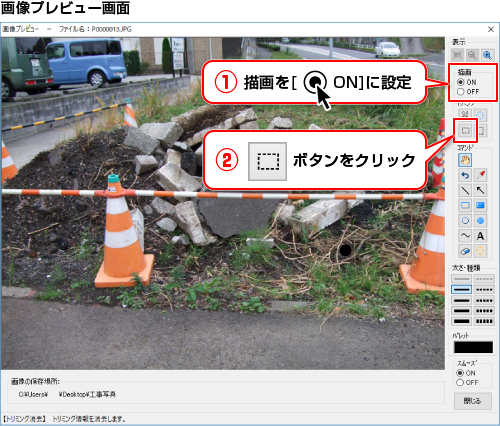Viewport: 500px width, 426px height.
Task: Click the scissors trimming icon
Action: (x=465, y=114)
